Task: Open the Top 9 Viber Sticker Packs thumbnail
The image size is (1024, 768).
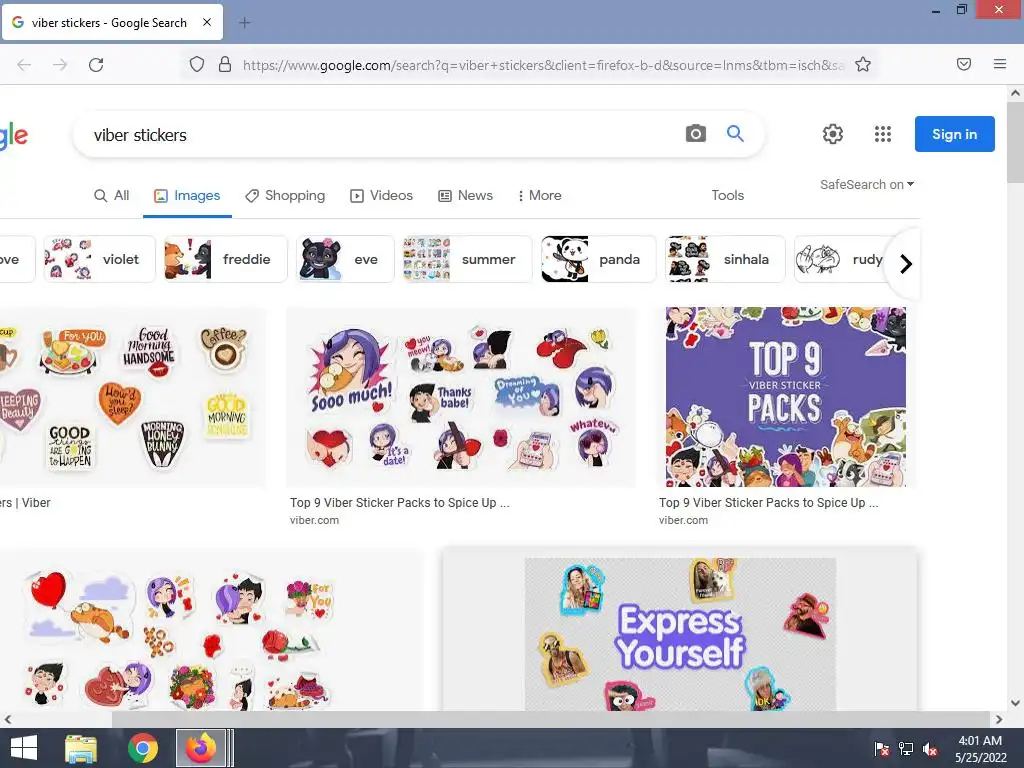Action: [786, 397]
